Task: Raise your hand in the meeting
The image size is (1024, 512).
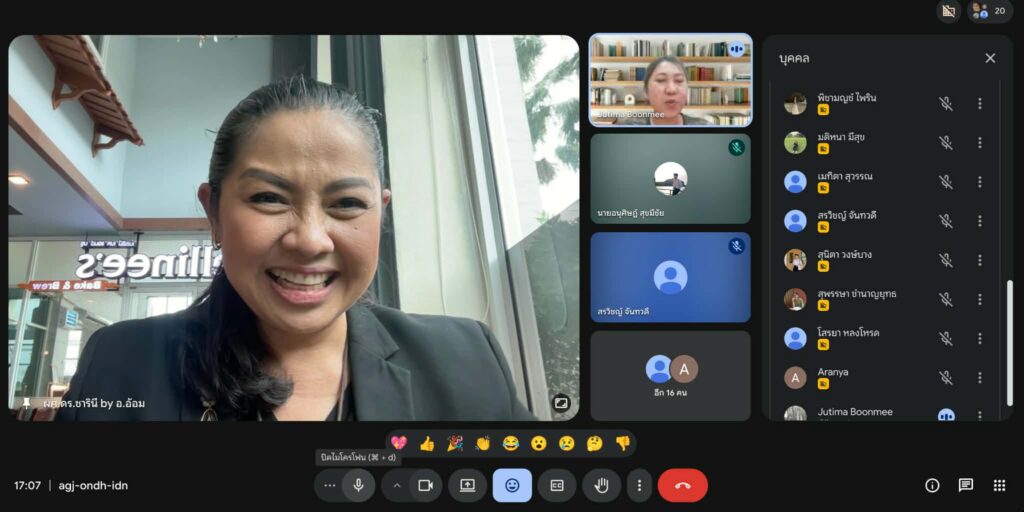Action: pos(601,485)
